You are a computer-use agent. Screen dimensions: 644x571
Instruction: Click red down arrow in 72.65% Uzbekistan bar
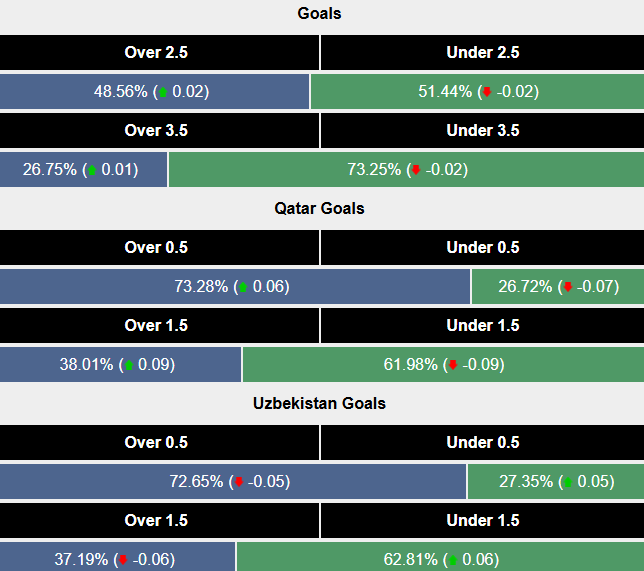238,482
